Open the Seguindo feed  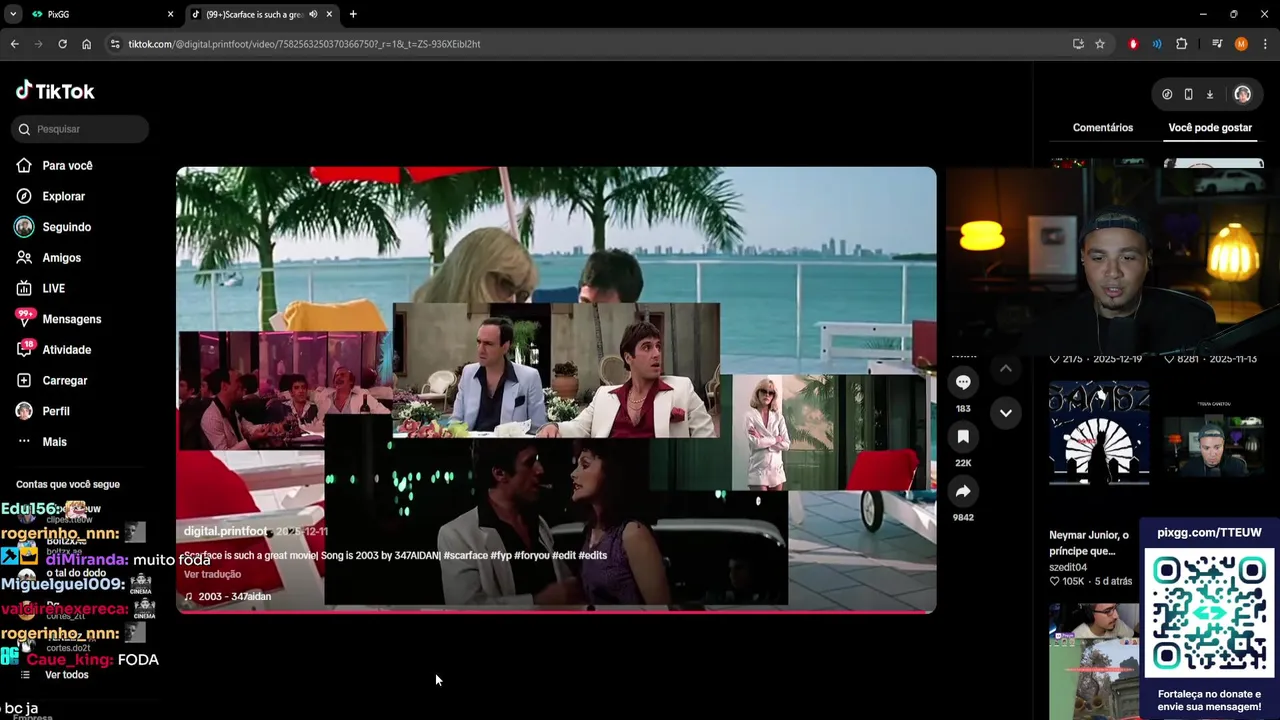tap(66, 227)
